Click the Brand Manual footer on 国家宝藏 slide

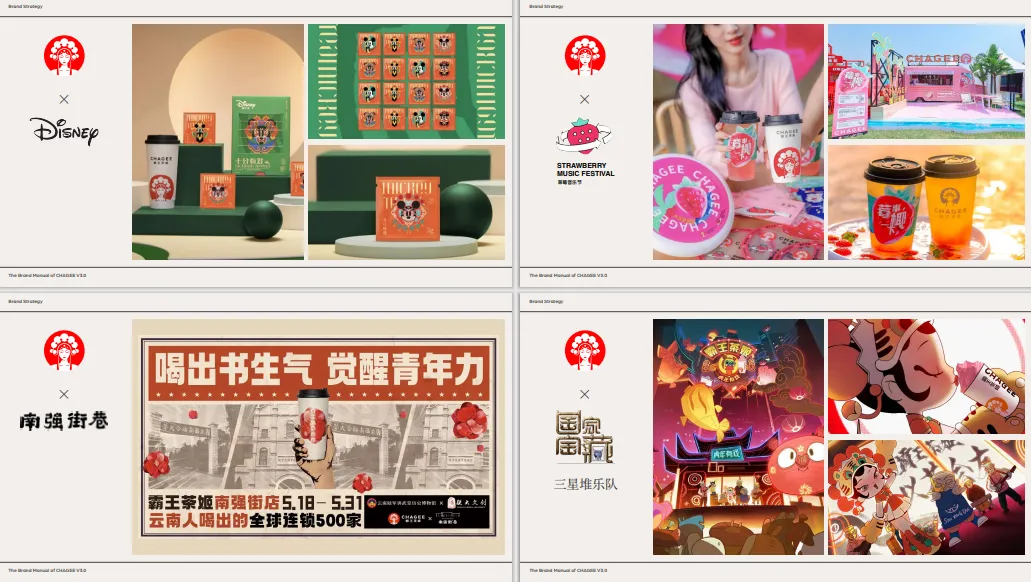568,570
